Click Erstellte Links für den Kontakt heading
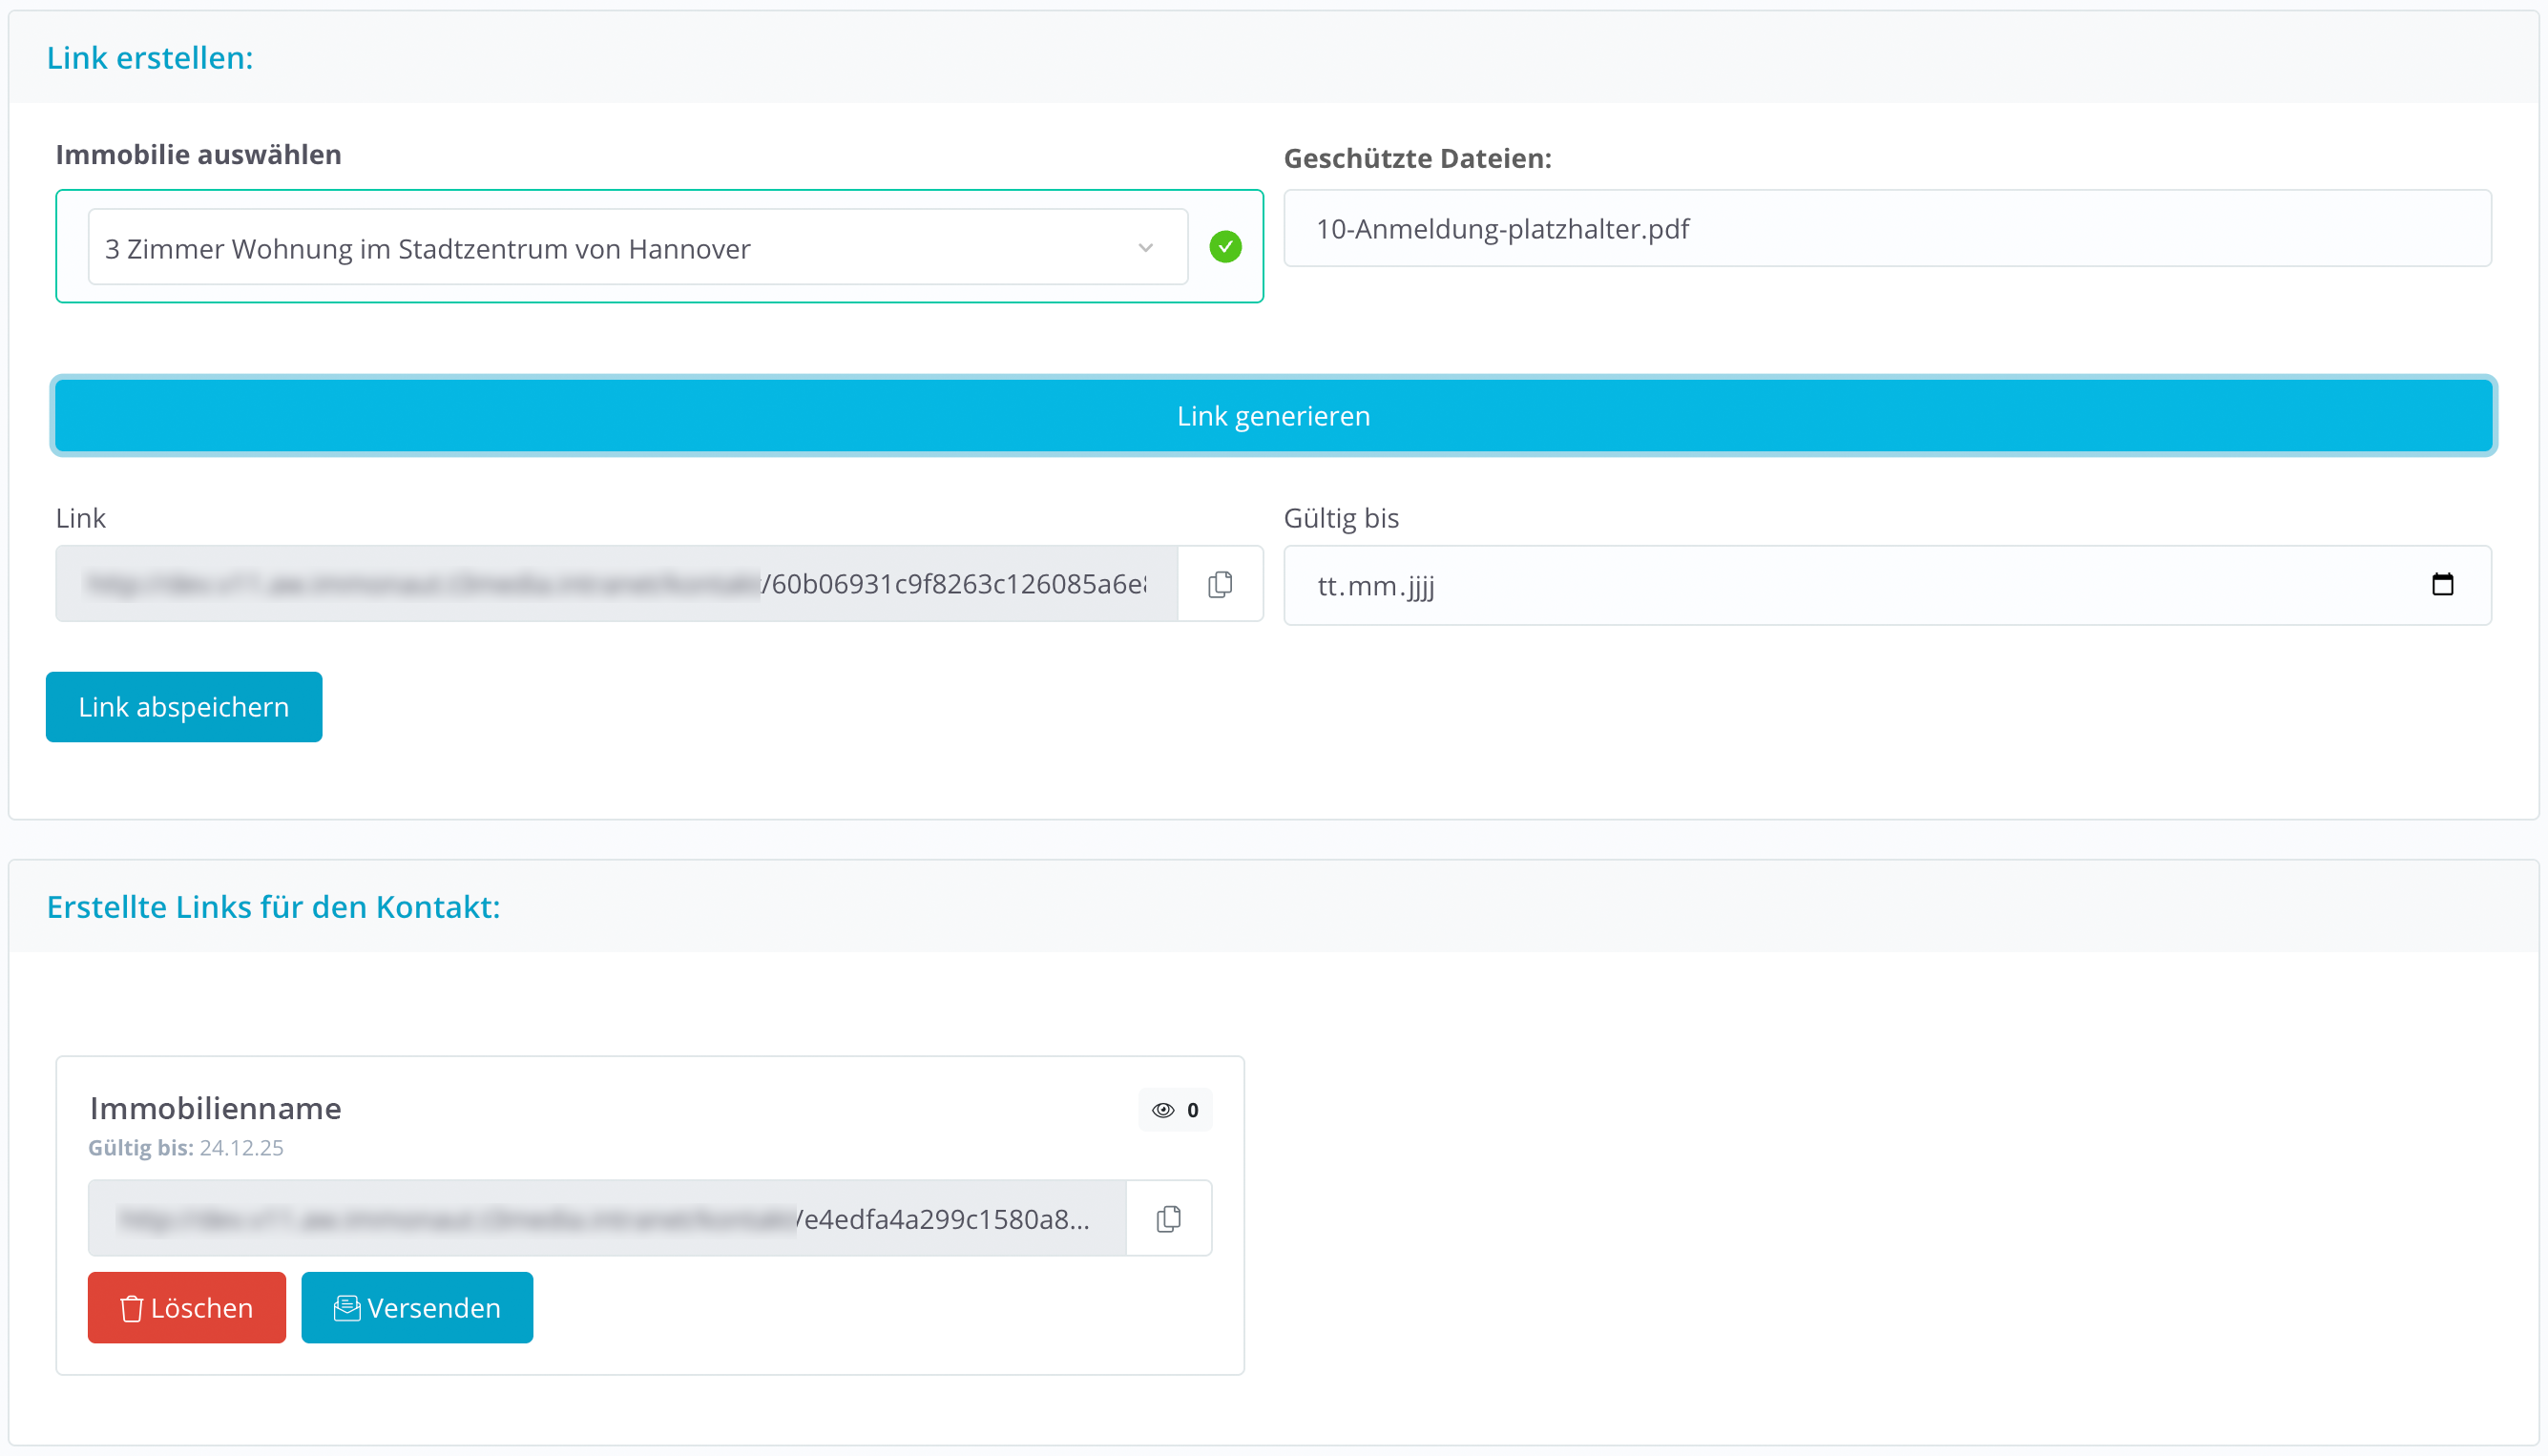This screenshot has width=2548, height=1456. [273, 907]
